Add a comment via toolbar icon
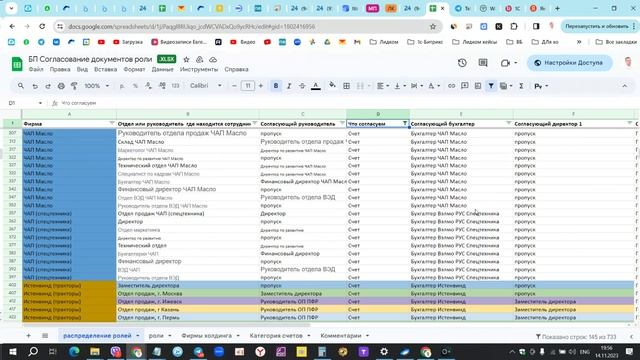640x360 pixels. pos(464,86)
